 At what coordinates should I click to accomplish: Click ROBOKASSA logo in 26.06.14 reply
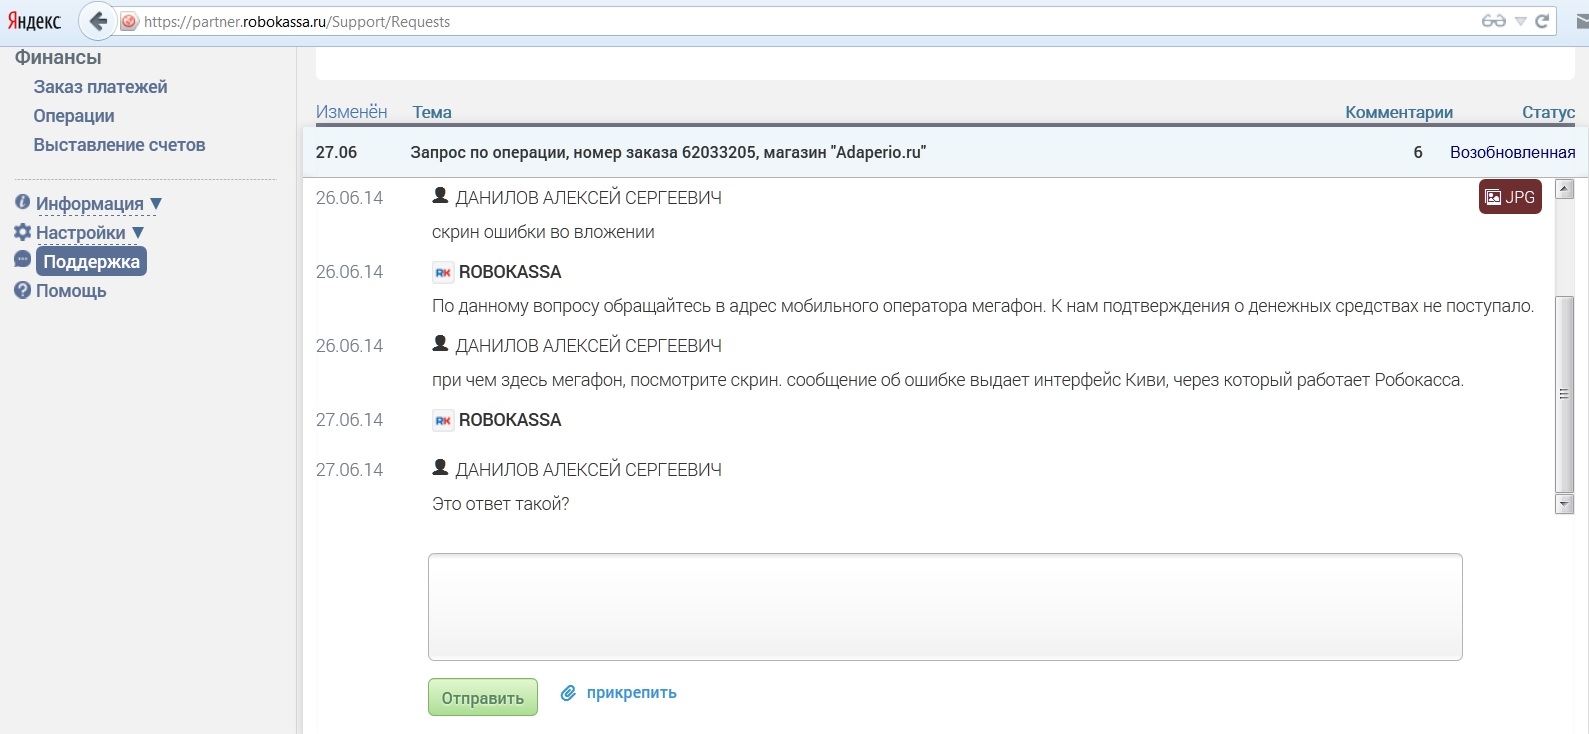coord(443,272)
